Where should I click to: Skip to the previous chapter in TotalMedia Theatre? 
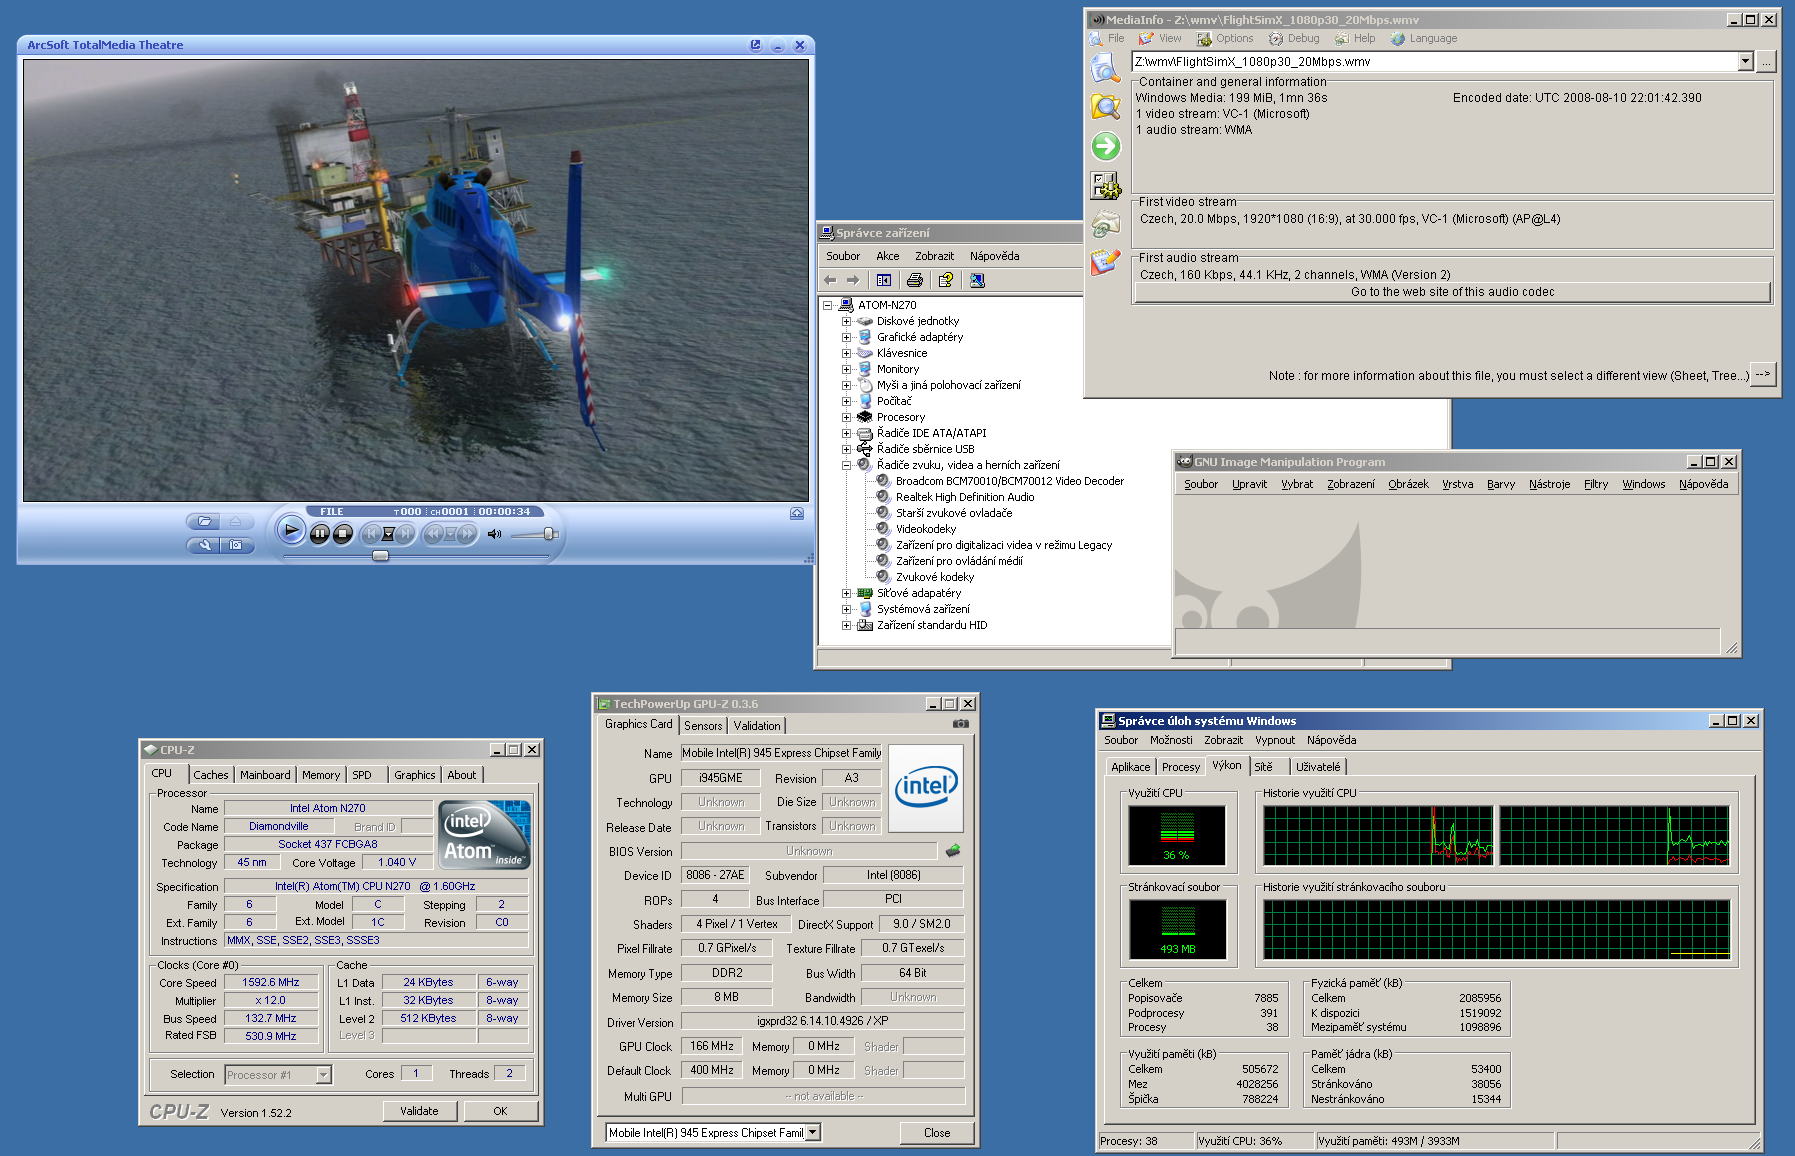(371, 534)
